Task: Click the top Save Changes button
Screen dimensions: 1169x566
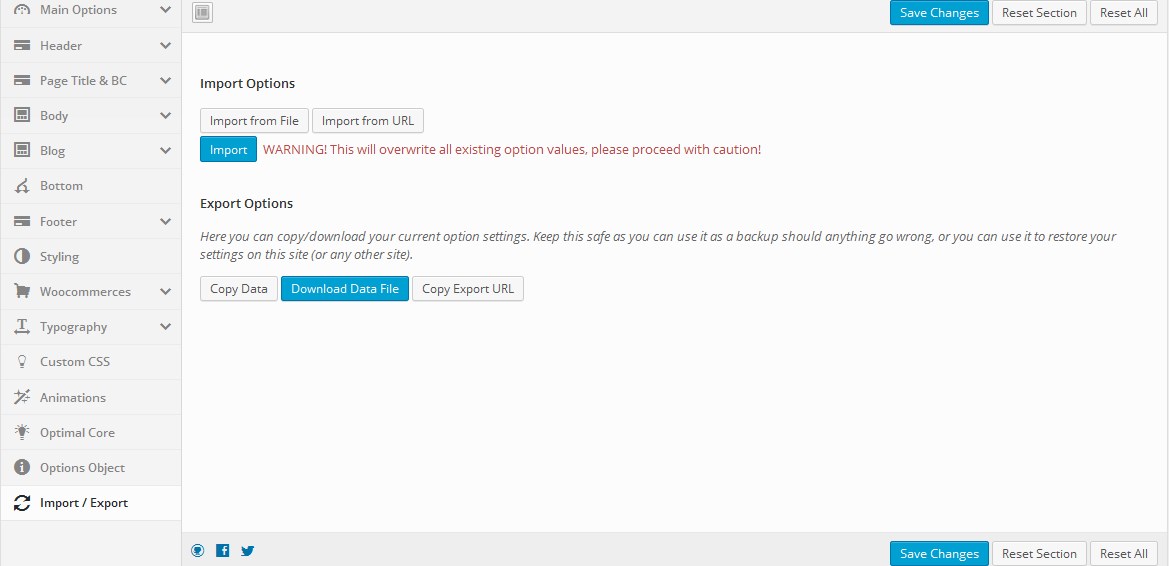Action: pyautogui.click(x=938, y=13)
